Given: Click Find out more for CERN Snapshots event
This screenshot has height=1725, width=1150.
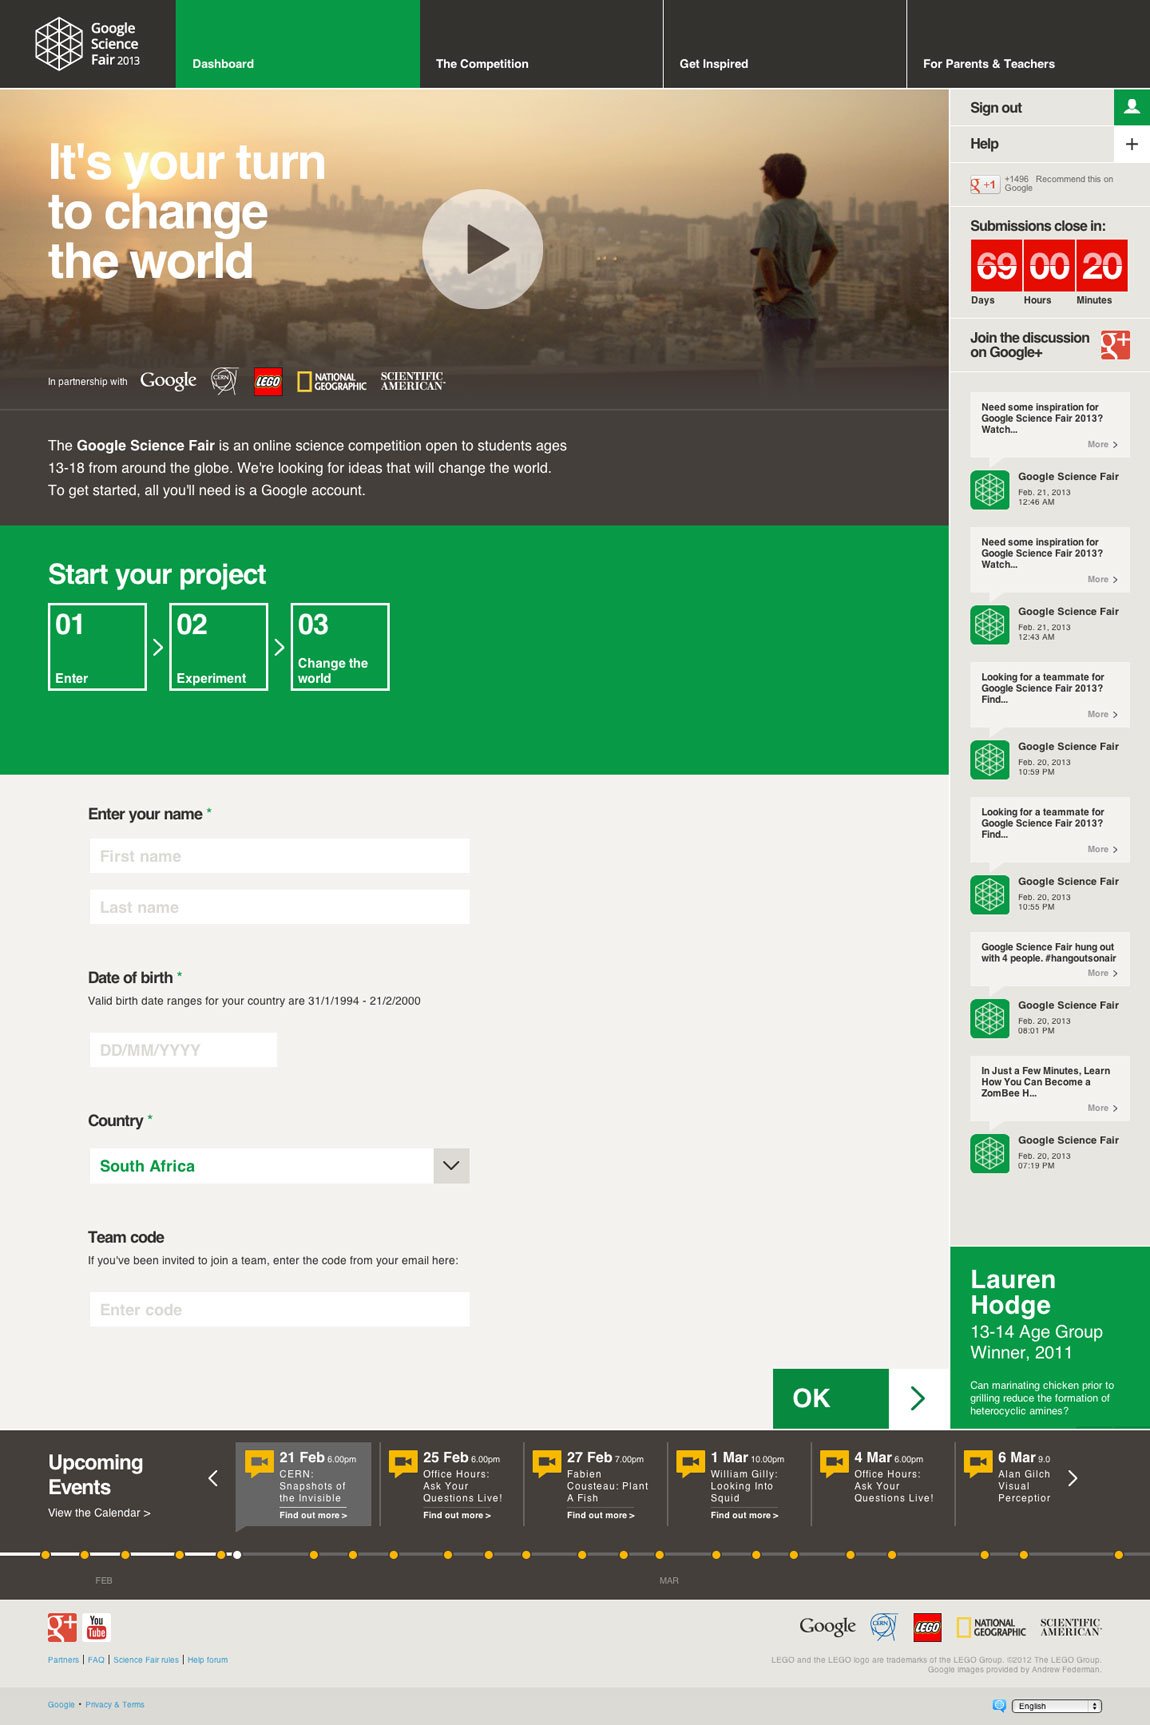Looking at the screenshot, I should (313, 1515).
